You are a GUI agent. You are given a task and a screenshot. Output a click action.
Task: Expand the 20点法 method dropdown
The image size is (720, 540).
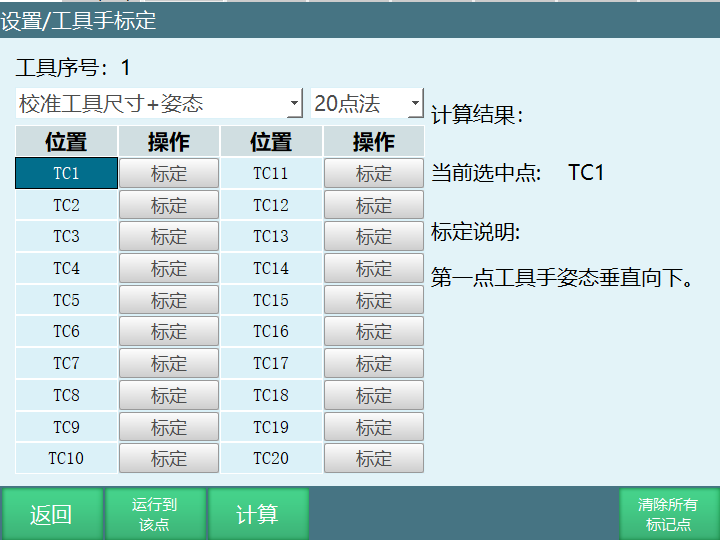click(x=367, y=103)
